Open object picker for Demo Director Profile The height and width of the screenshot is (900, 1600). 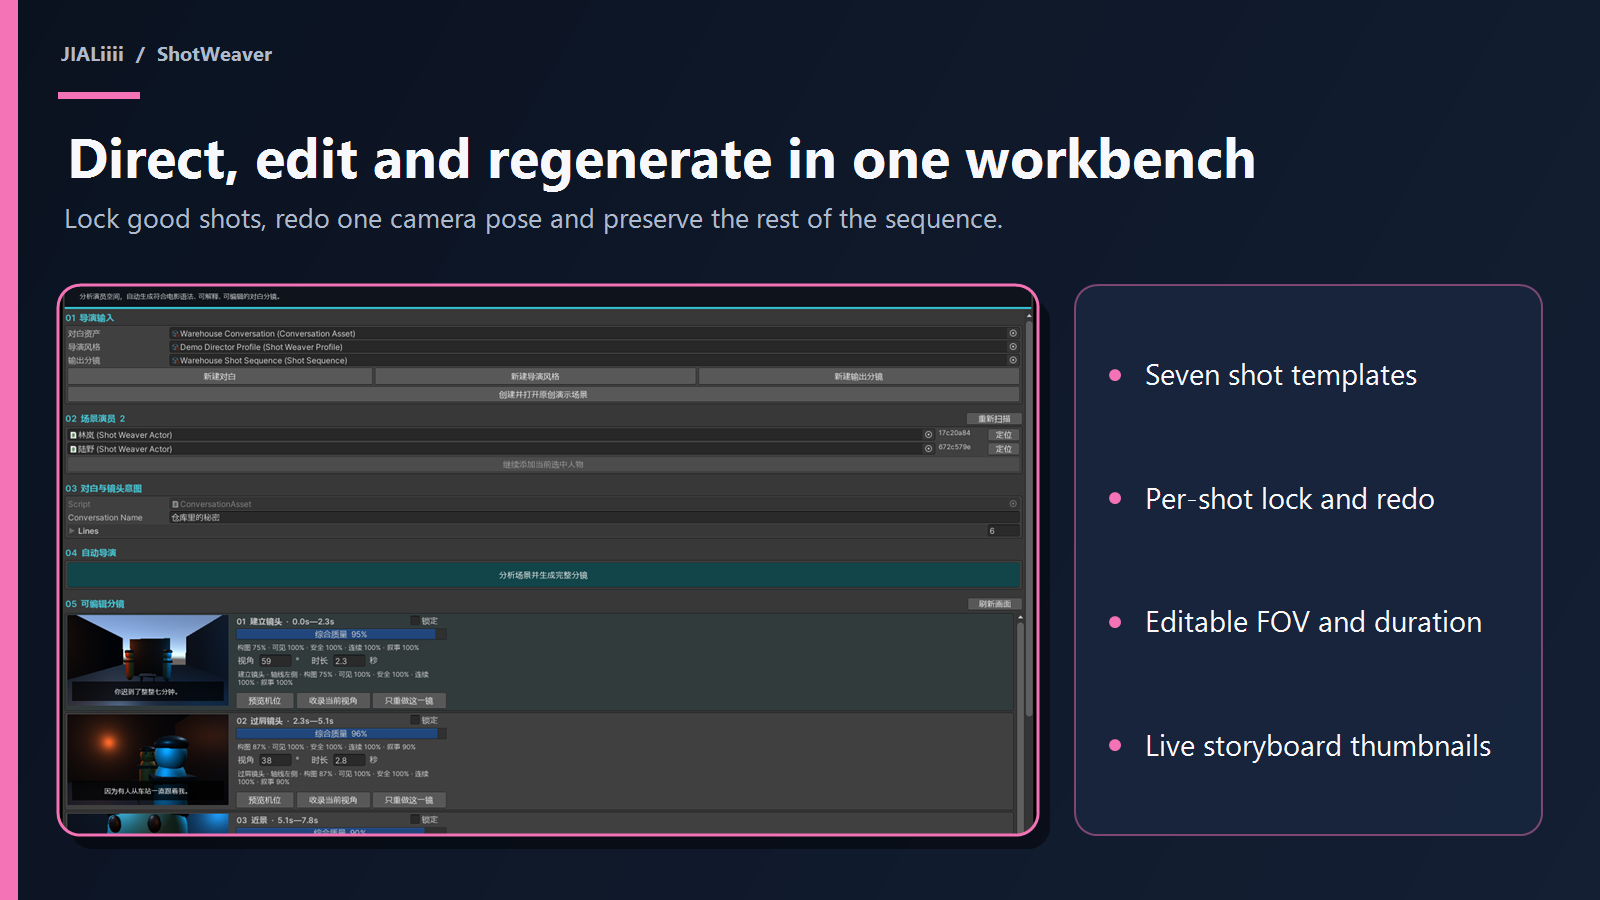click(1013, 347)
